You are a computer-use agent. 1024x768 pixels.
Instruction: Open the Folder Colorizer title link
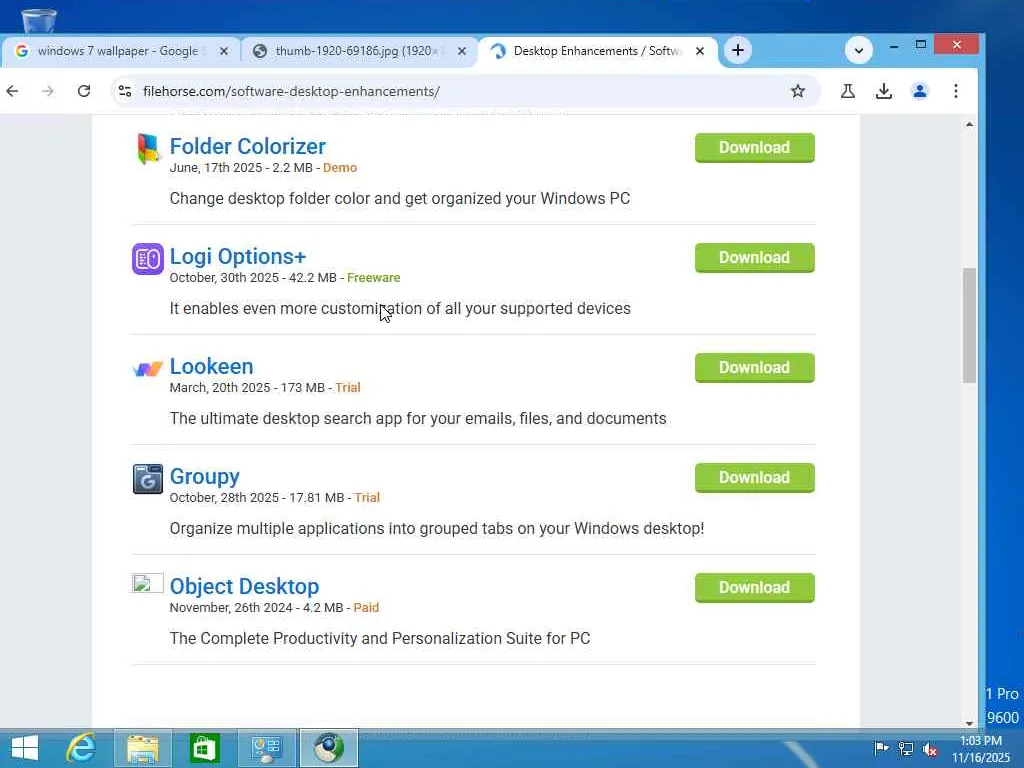pyautogui.click(x=248, y=146)
